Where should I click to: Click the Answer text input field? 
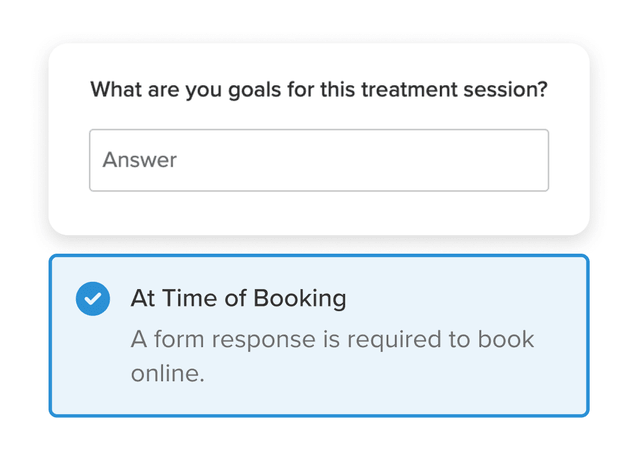[x=318, y=160]
